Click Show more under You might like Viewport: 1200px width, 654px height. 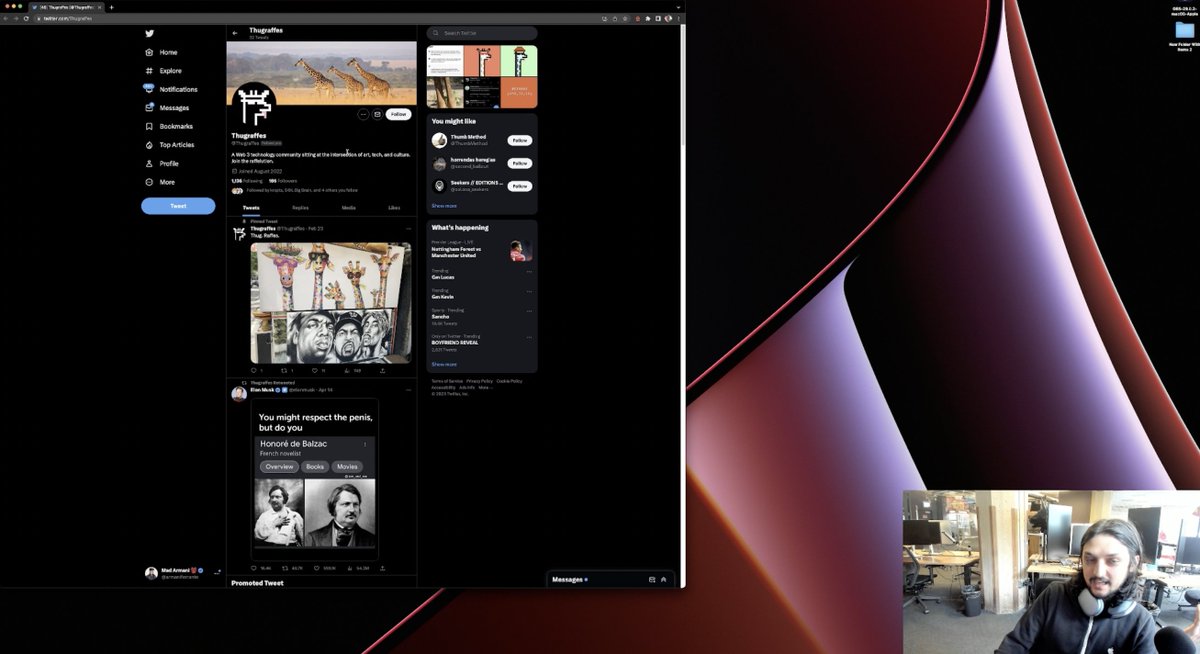click(444, 206)
